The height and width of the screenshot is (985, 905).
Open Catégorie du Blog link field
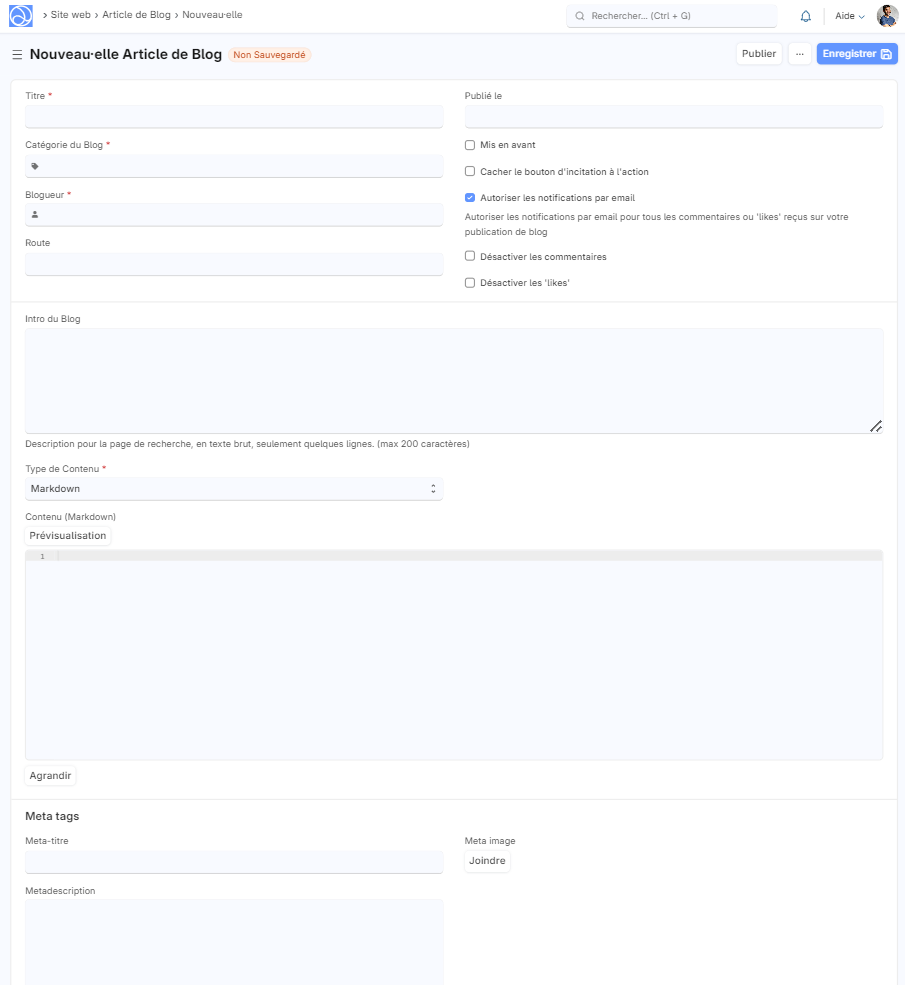coord(233,167)
